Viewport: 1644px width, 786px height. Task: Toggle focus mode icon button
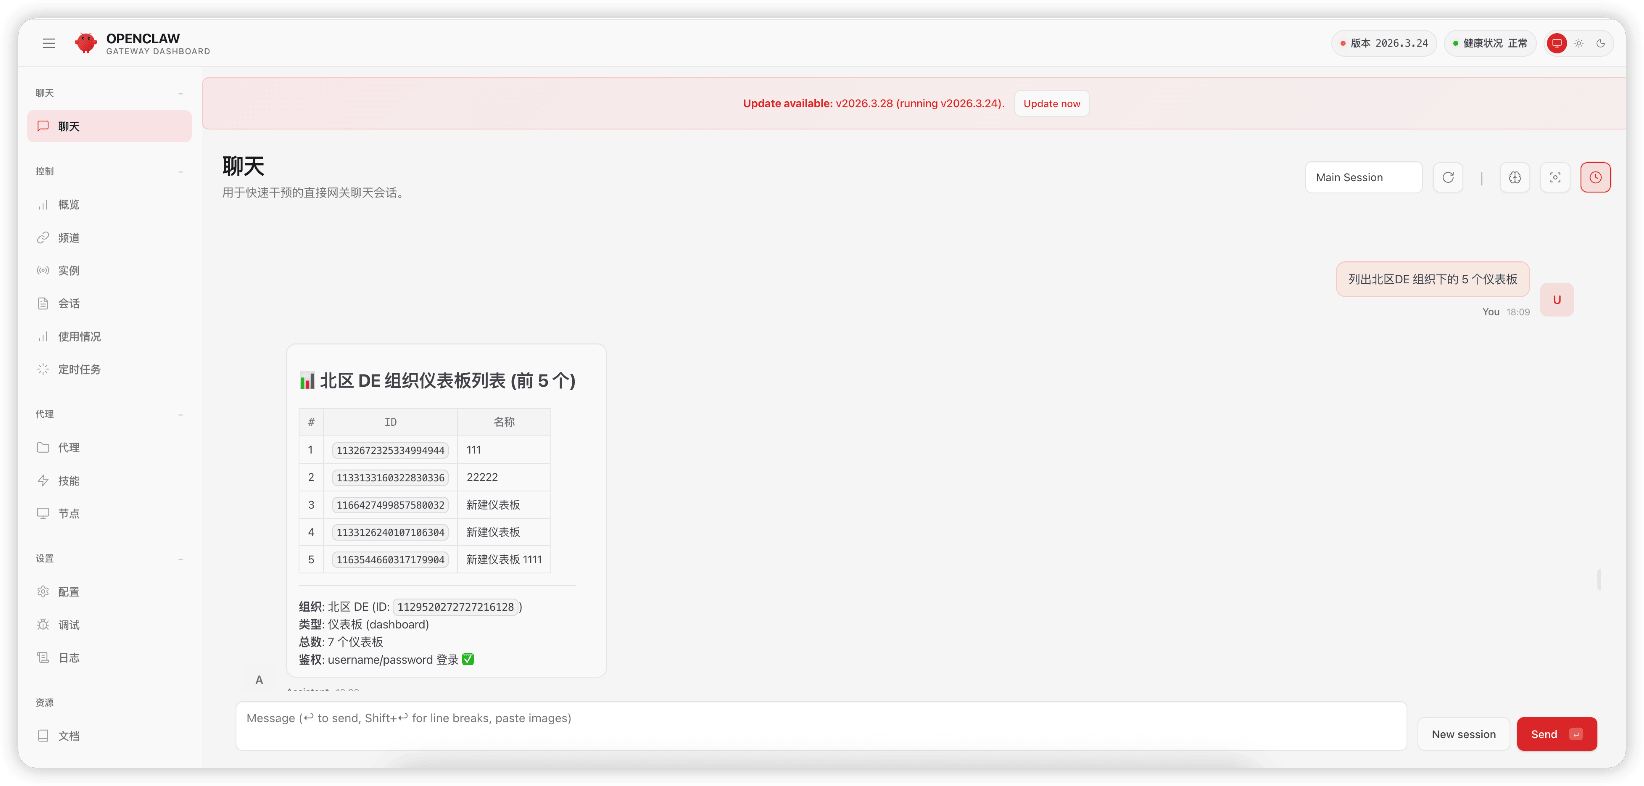(1555, 177)
